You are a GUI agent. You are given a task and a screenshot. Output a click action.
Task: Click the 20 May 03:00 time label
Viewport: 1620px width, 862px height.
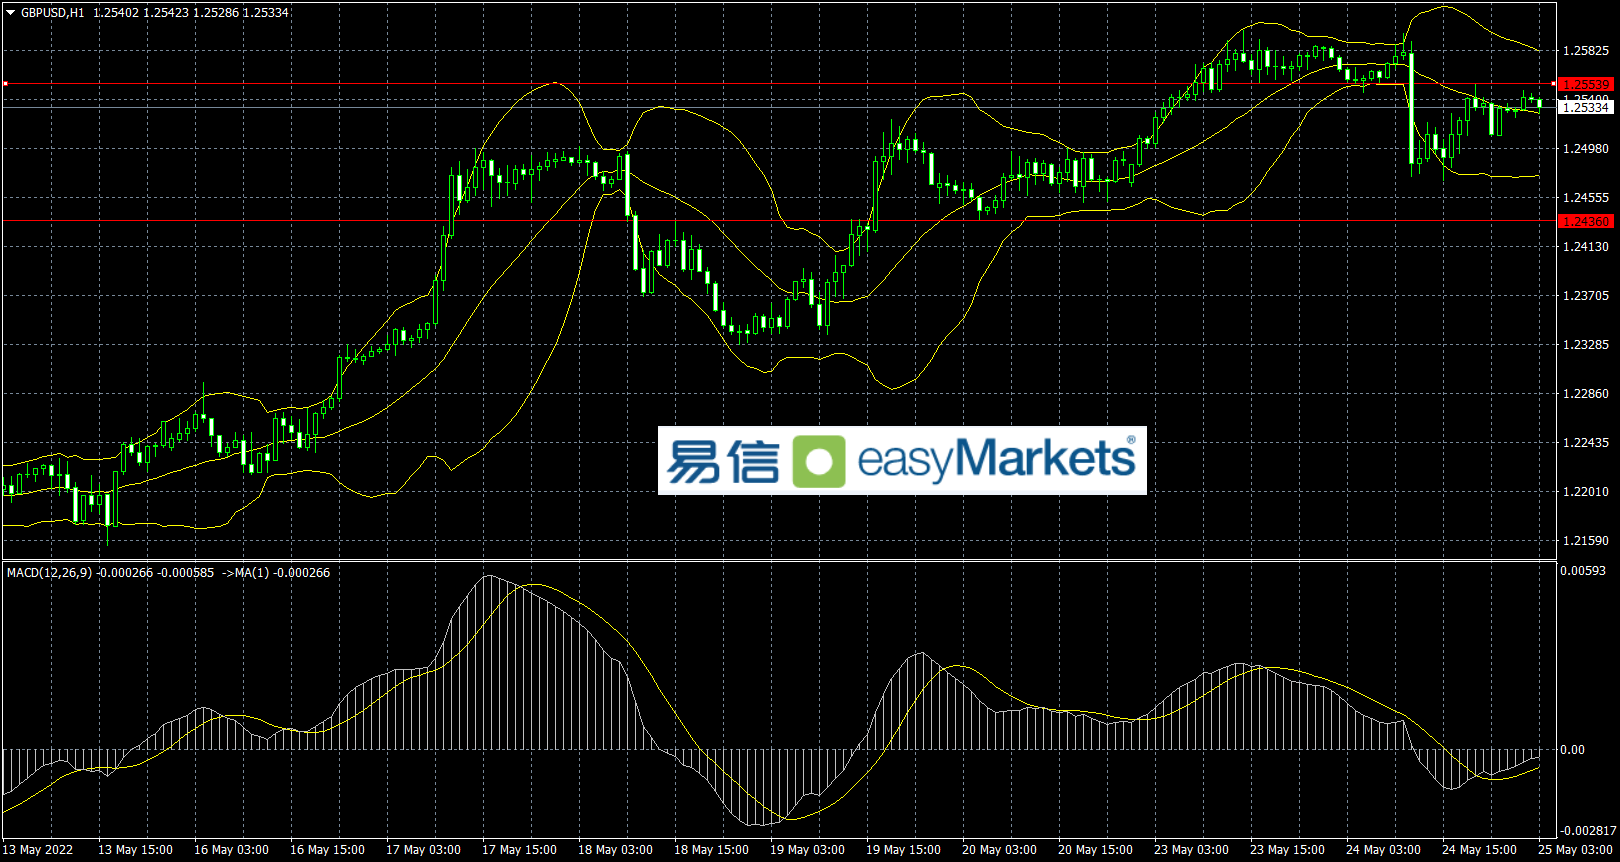tap(999, 850)
